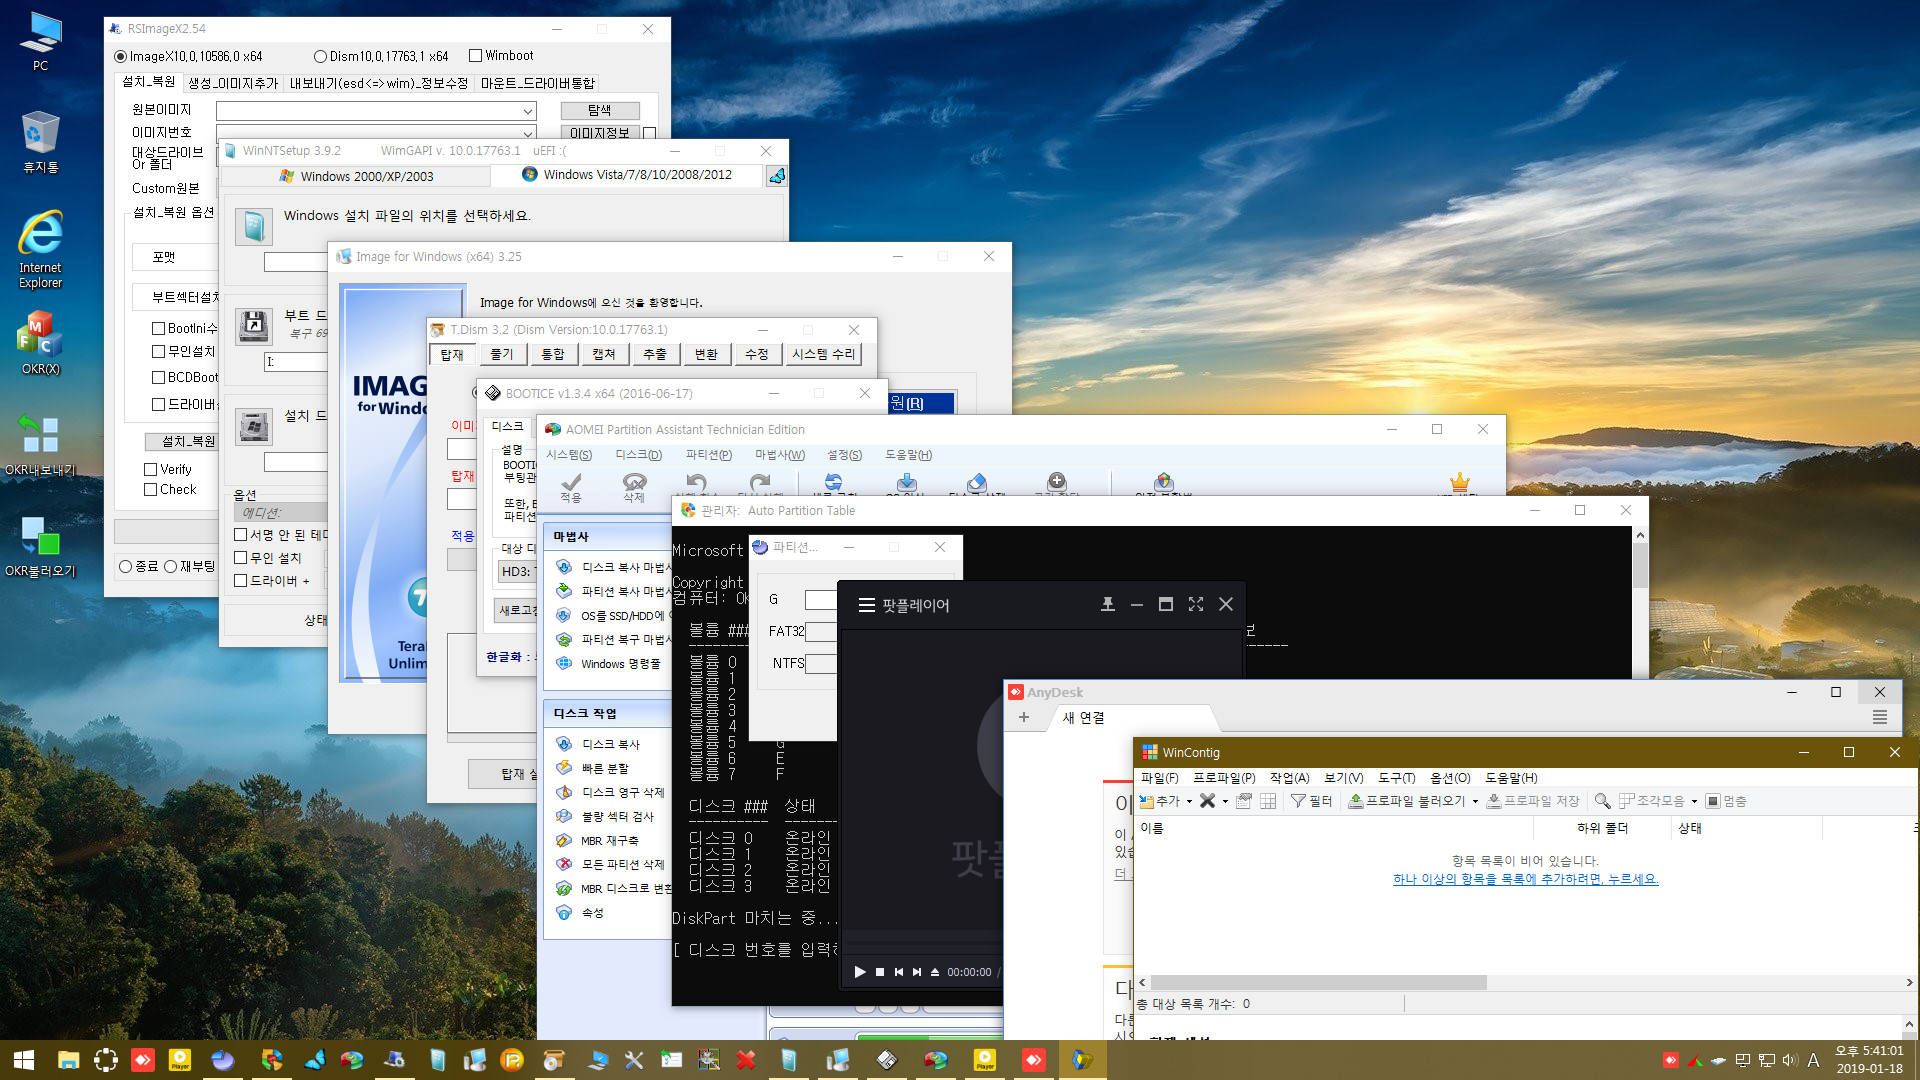
Task: Open WinContig 옵션(O) menu
Action: pyautogui.click(x=1450, y=778)
